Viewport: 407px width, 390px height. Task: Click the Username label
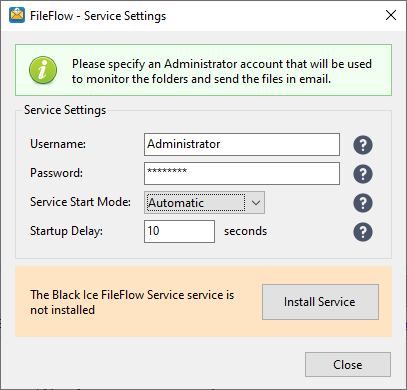click(58, 144)
